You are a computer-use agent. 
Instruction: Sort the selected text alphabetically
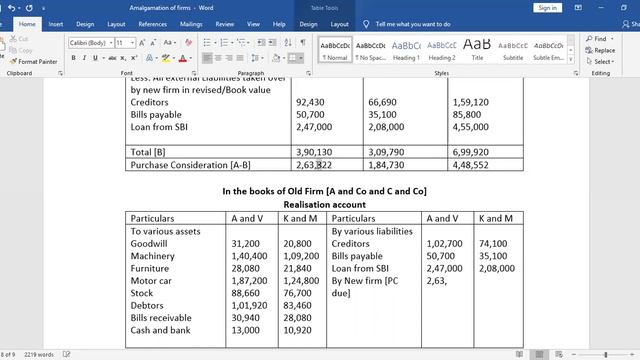point(288,42)
